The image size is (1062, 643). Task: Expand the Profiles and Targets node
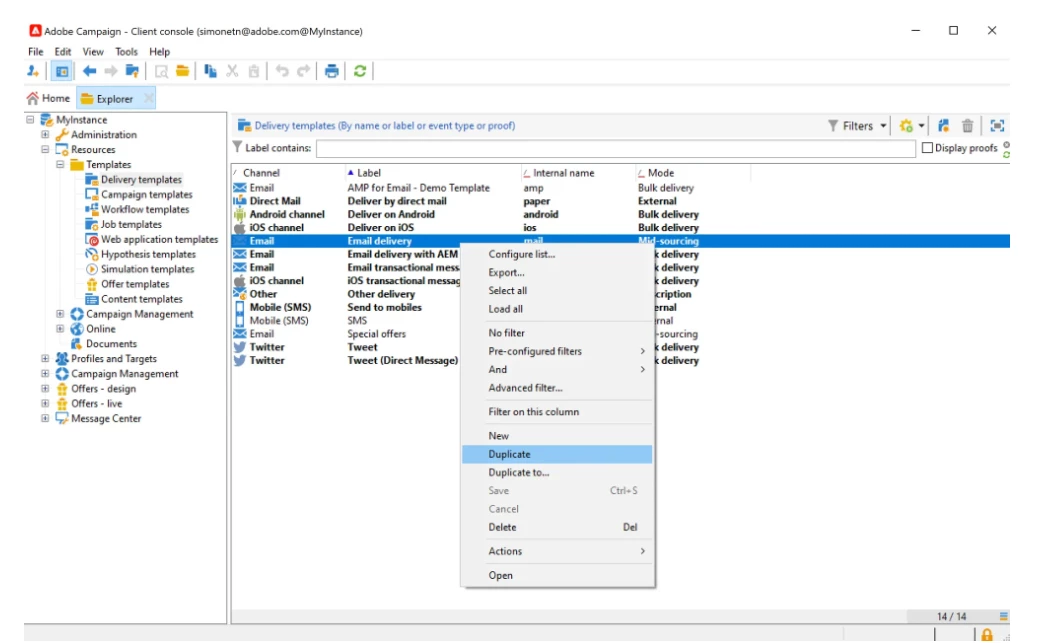point(45,358)
